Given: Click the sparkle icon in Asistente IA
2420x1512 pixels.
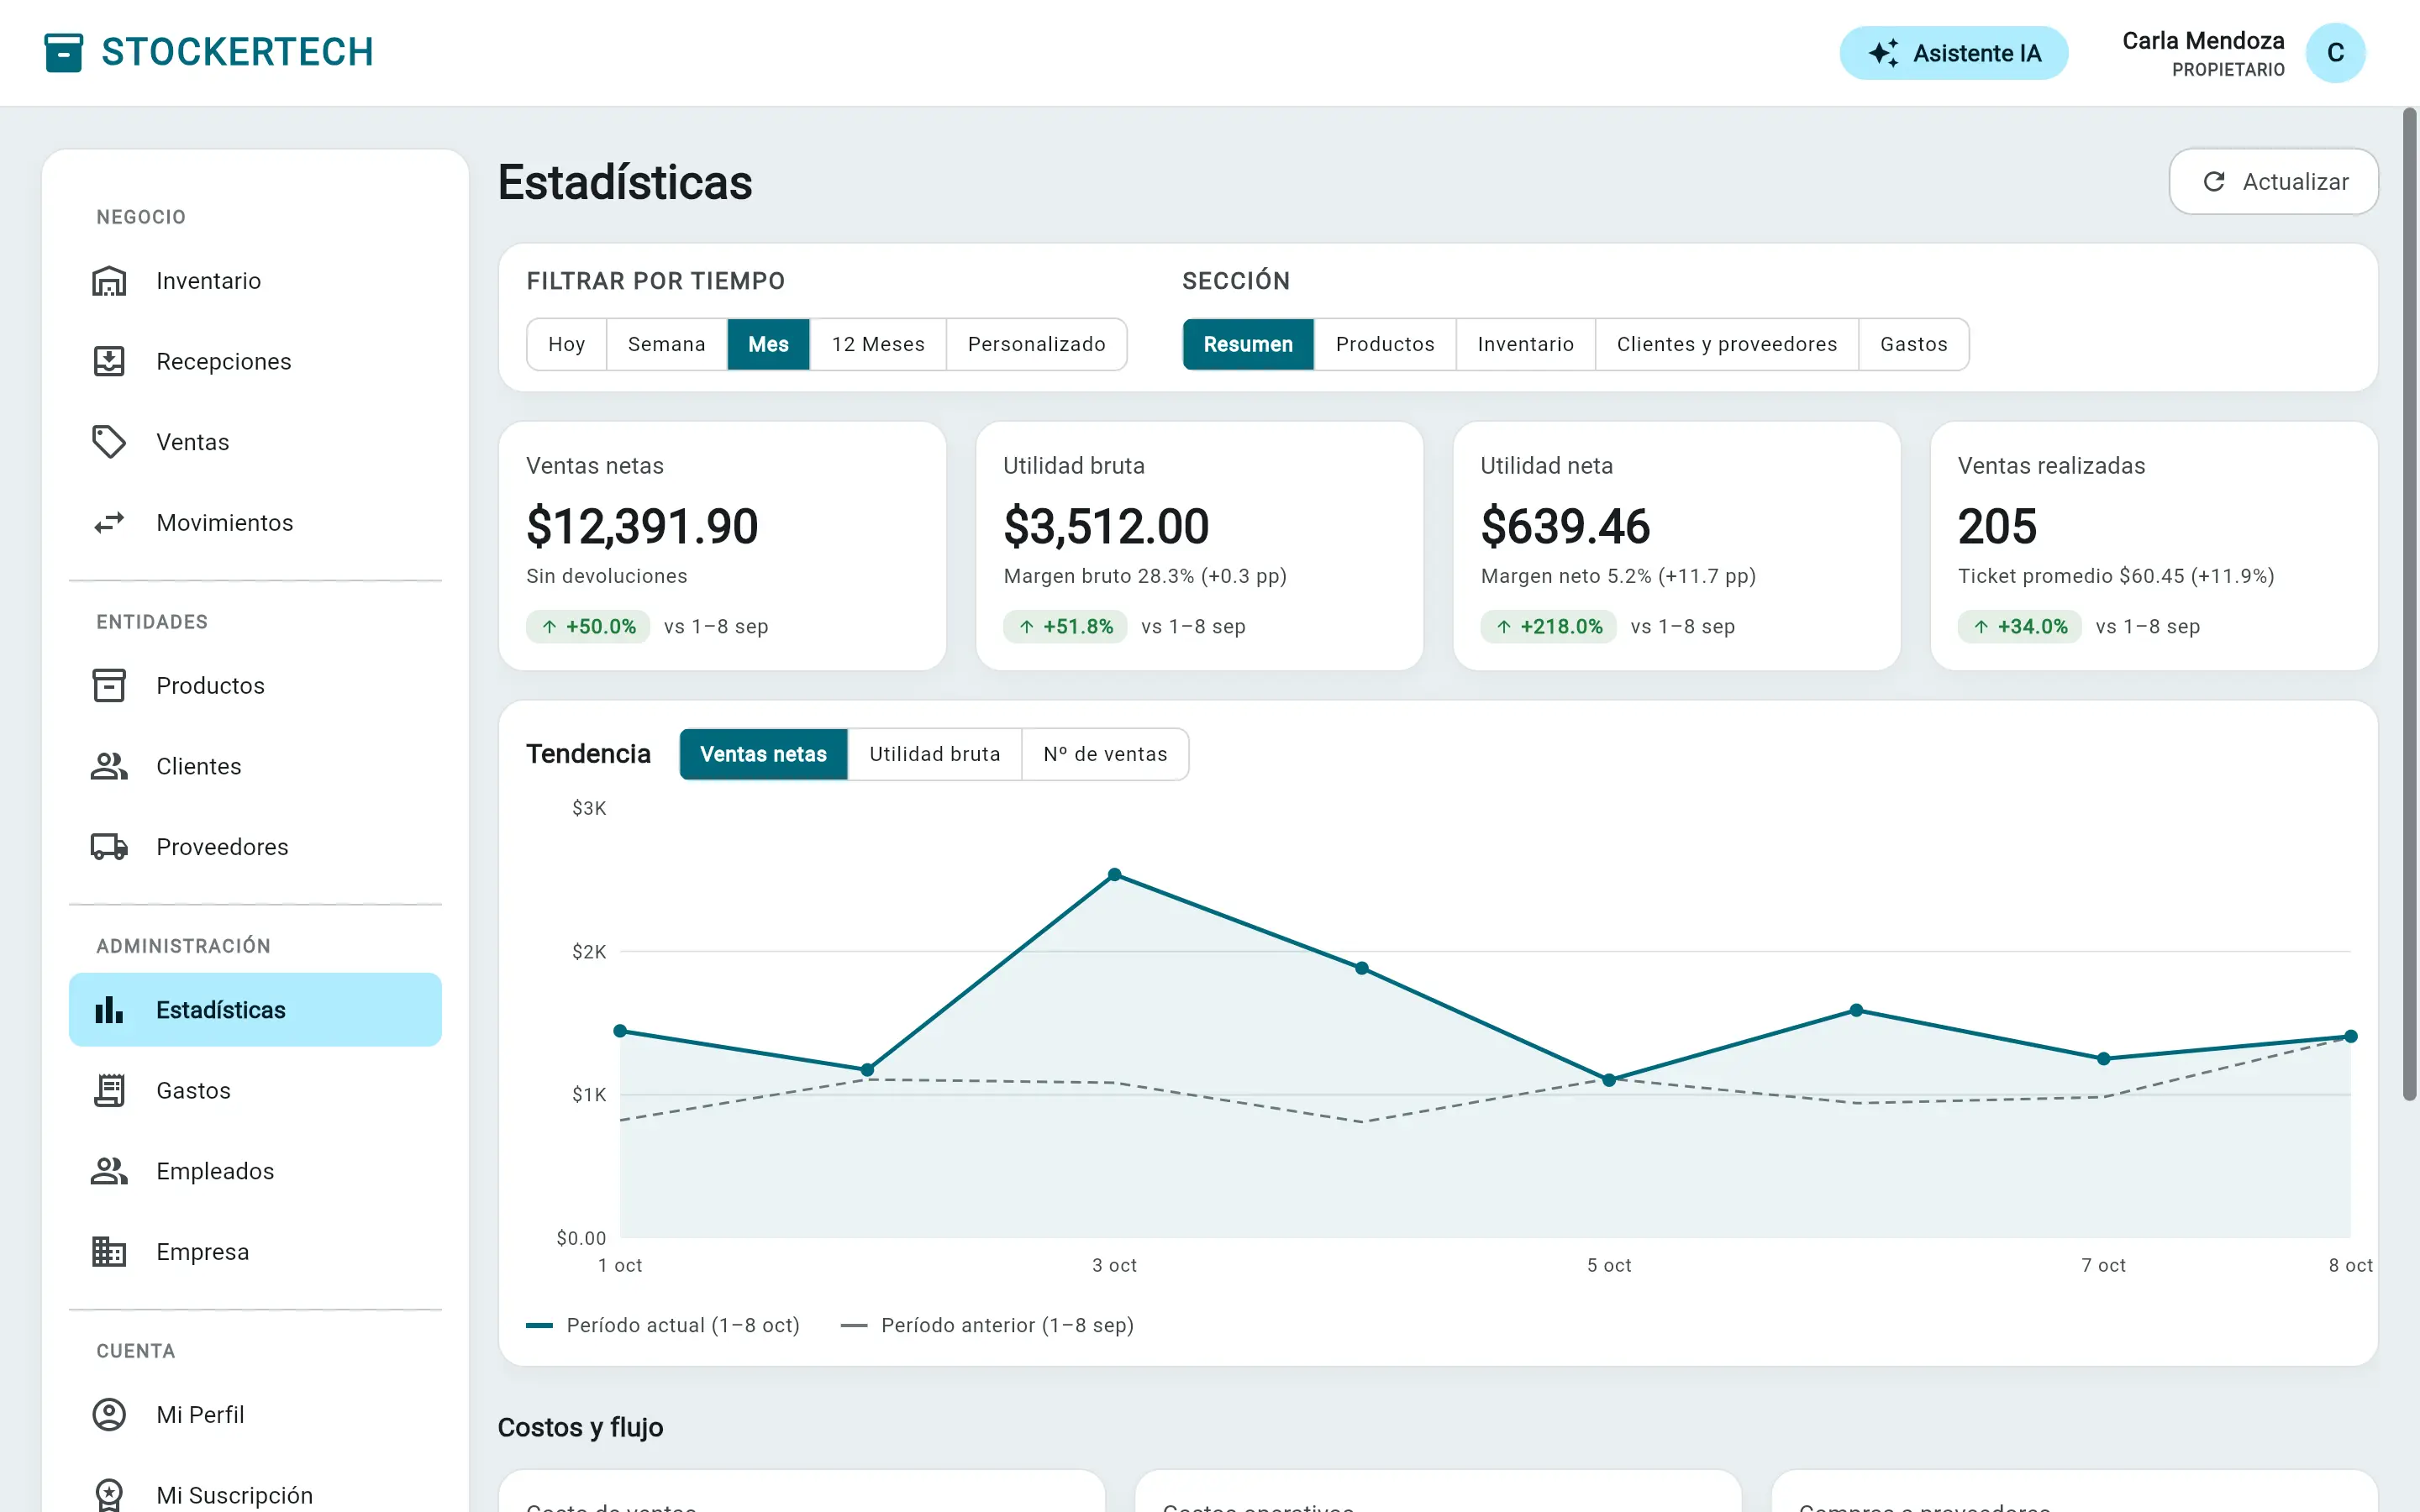Looking at the screenshot, I should tap(1883, 53).
